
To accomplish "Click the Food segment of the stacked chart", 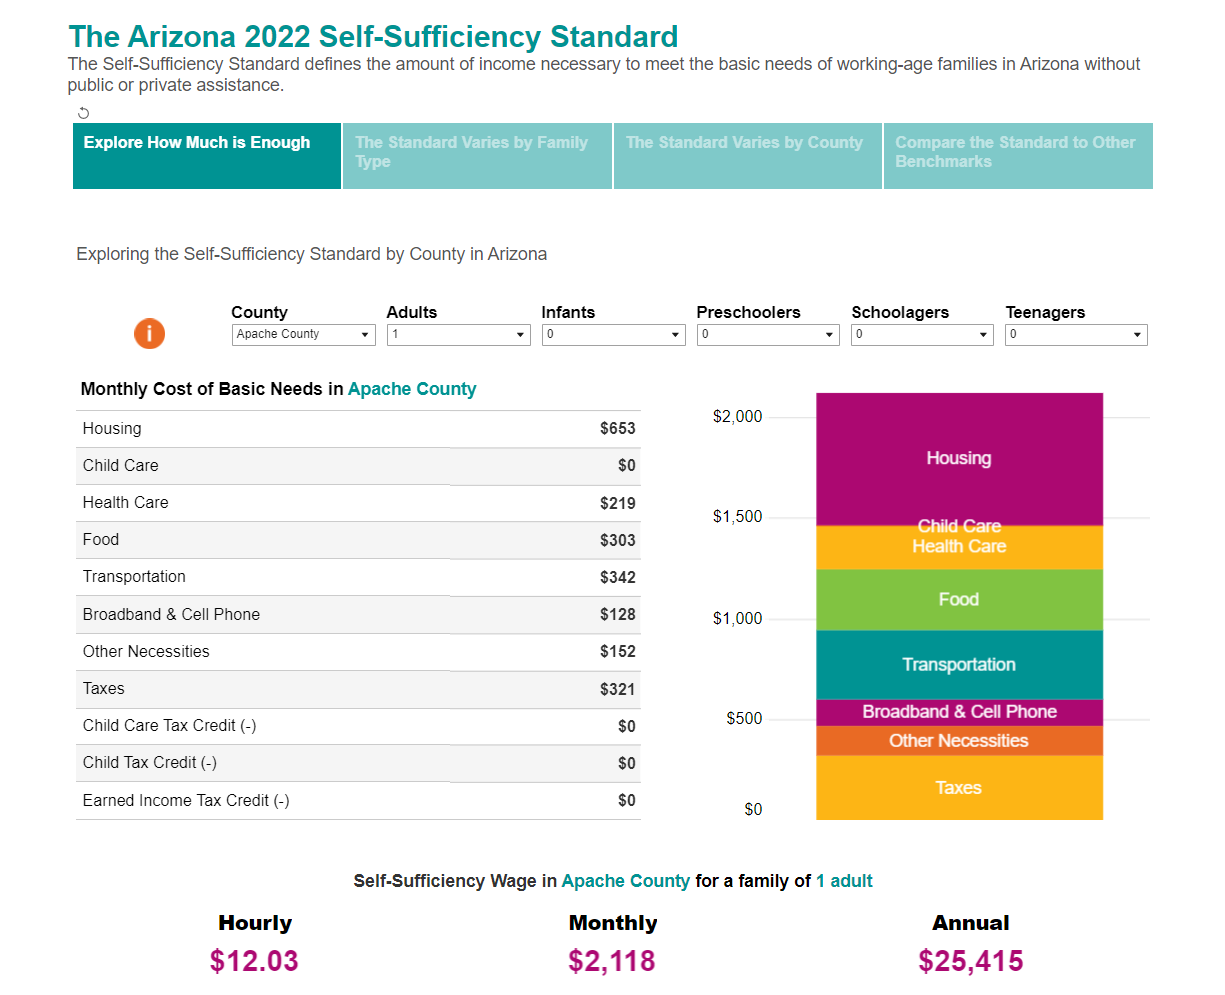I will point(959,599).
